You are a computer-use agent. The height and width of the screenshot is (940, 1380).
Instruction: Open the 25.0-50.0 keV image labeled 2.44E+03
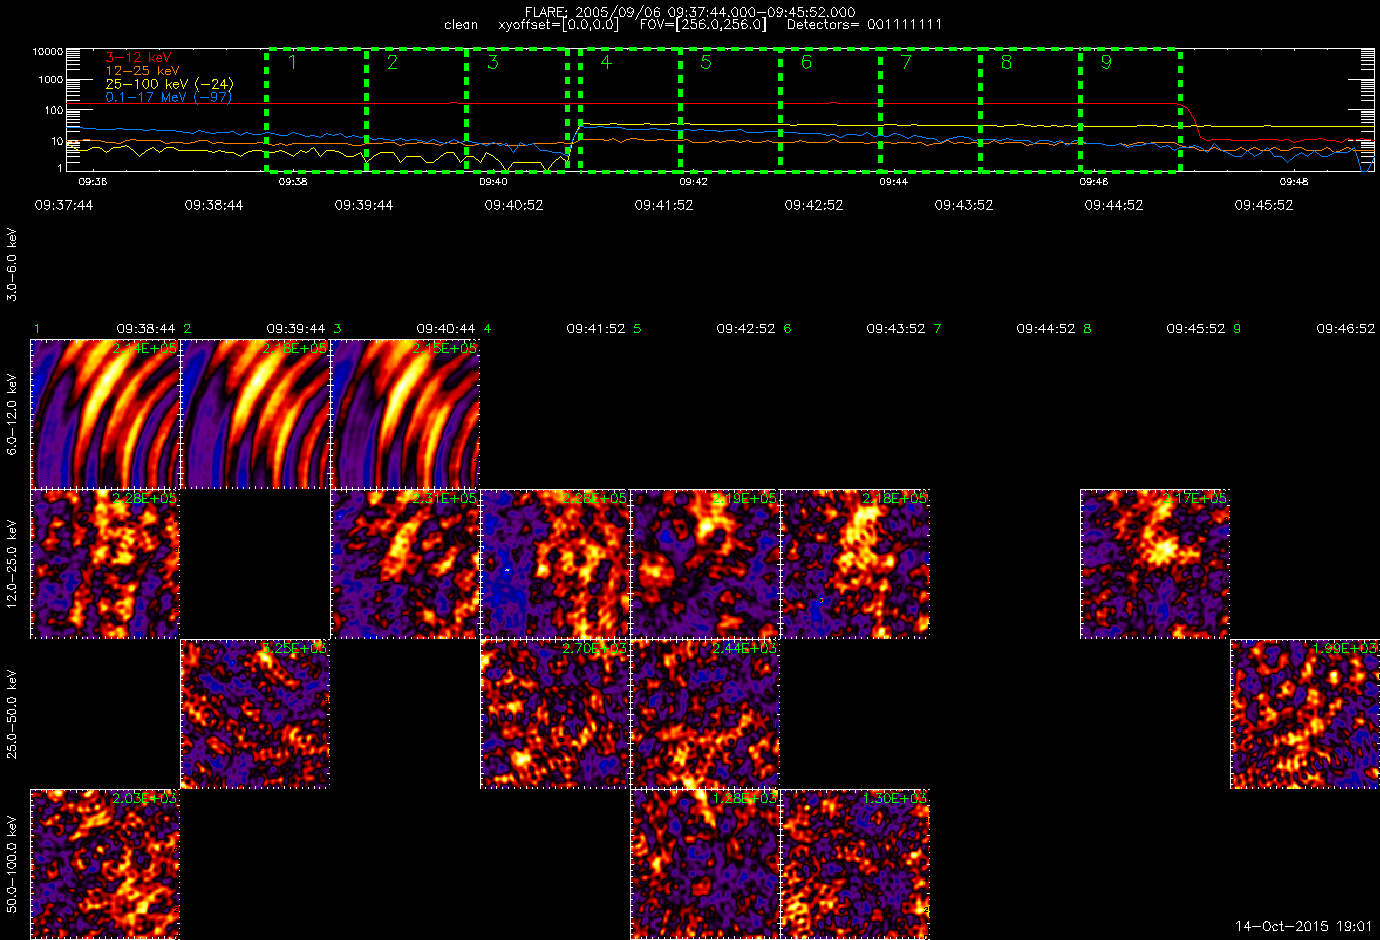click(x=705, y=714)
